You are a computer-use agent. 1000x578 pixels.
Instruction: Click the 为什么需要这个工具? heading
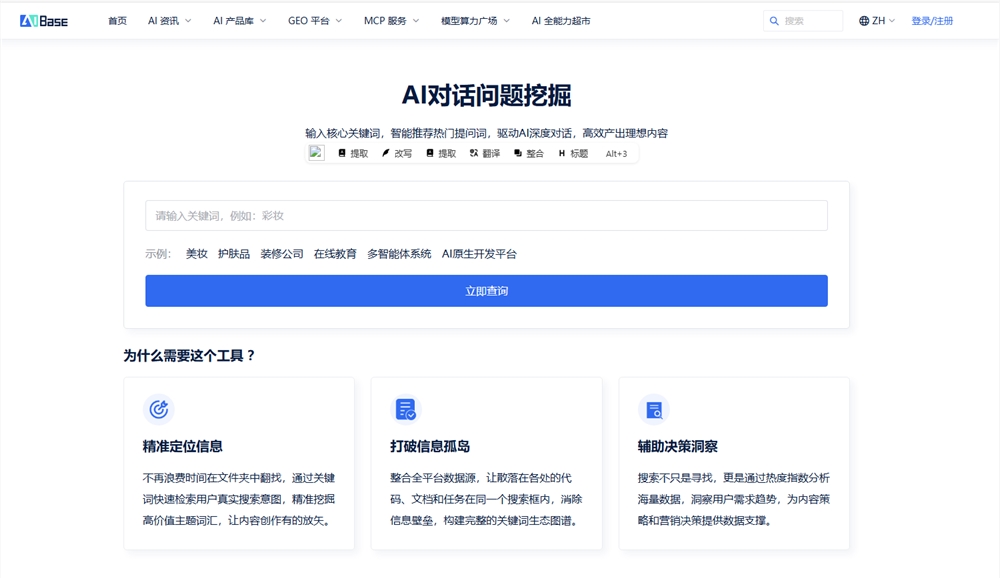[189, 356]
